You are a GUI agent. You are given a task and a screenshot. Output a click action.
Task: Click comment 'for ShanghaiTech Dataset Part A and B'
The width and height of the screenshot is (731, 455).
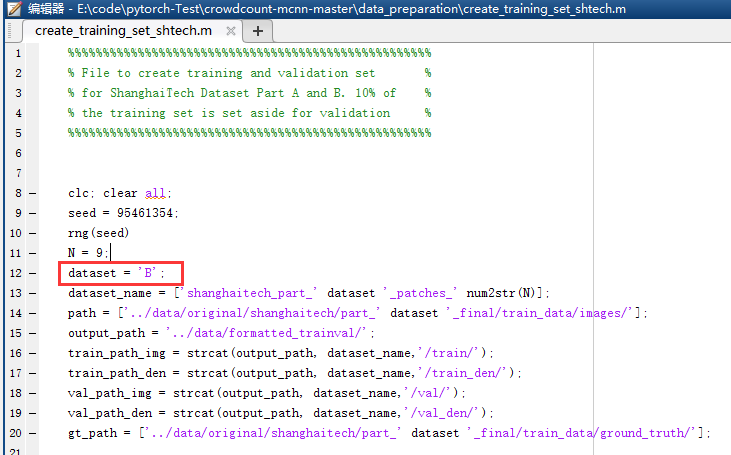point(213,93)
